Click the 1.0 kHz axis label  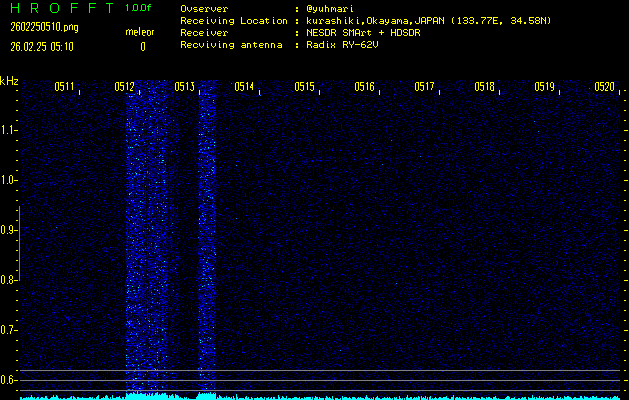click(7, 180)
